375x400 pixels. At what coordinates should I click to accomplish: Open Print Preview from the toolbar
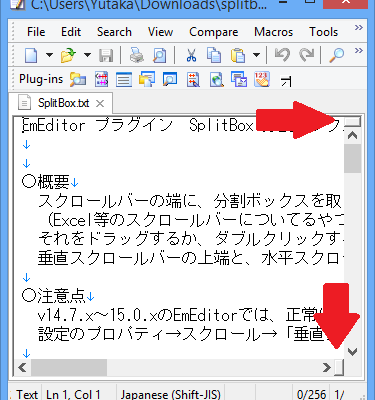pos(160,55)
